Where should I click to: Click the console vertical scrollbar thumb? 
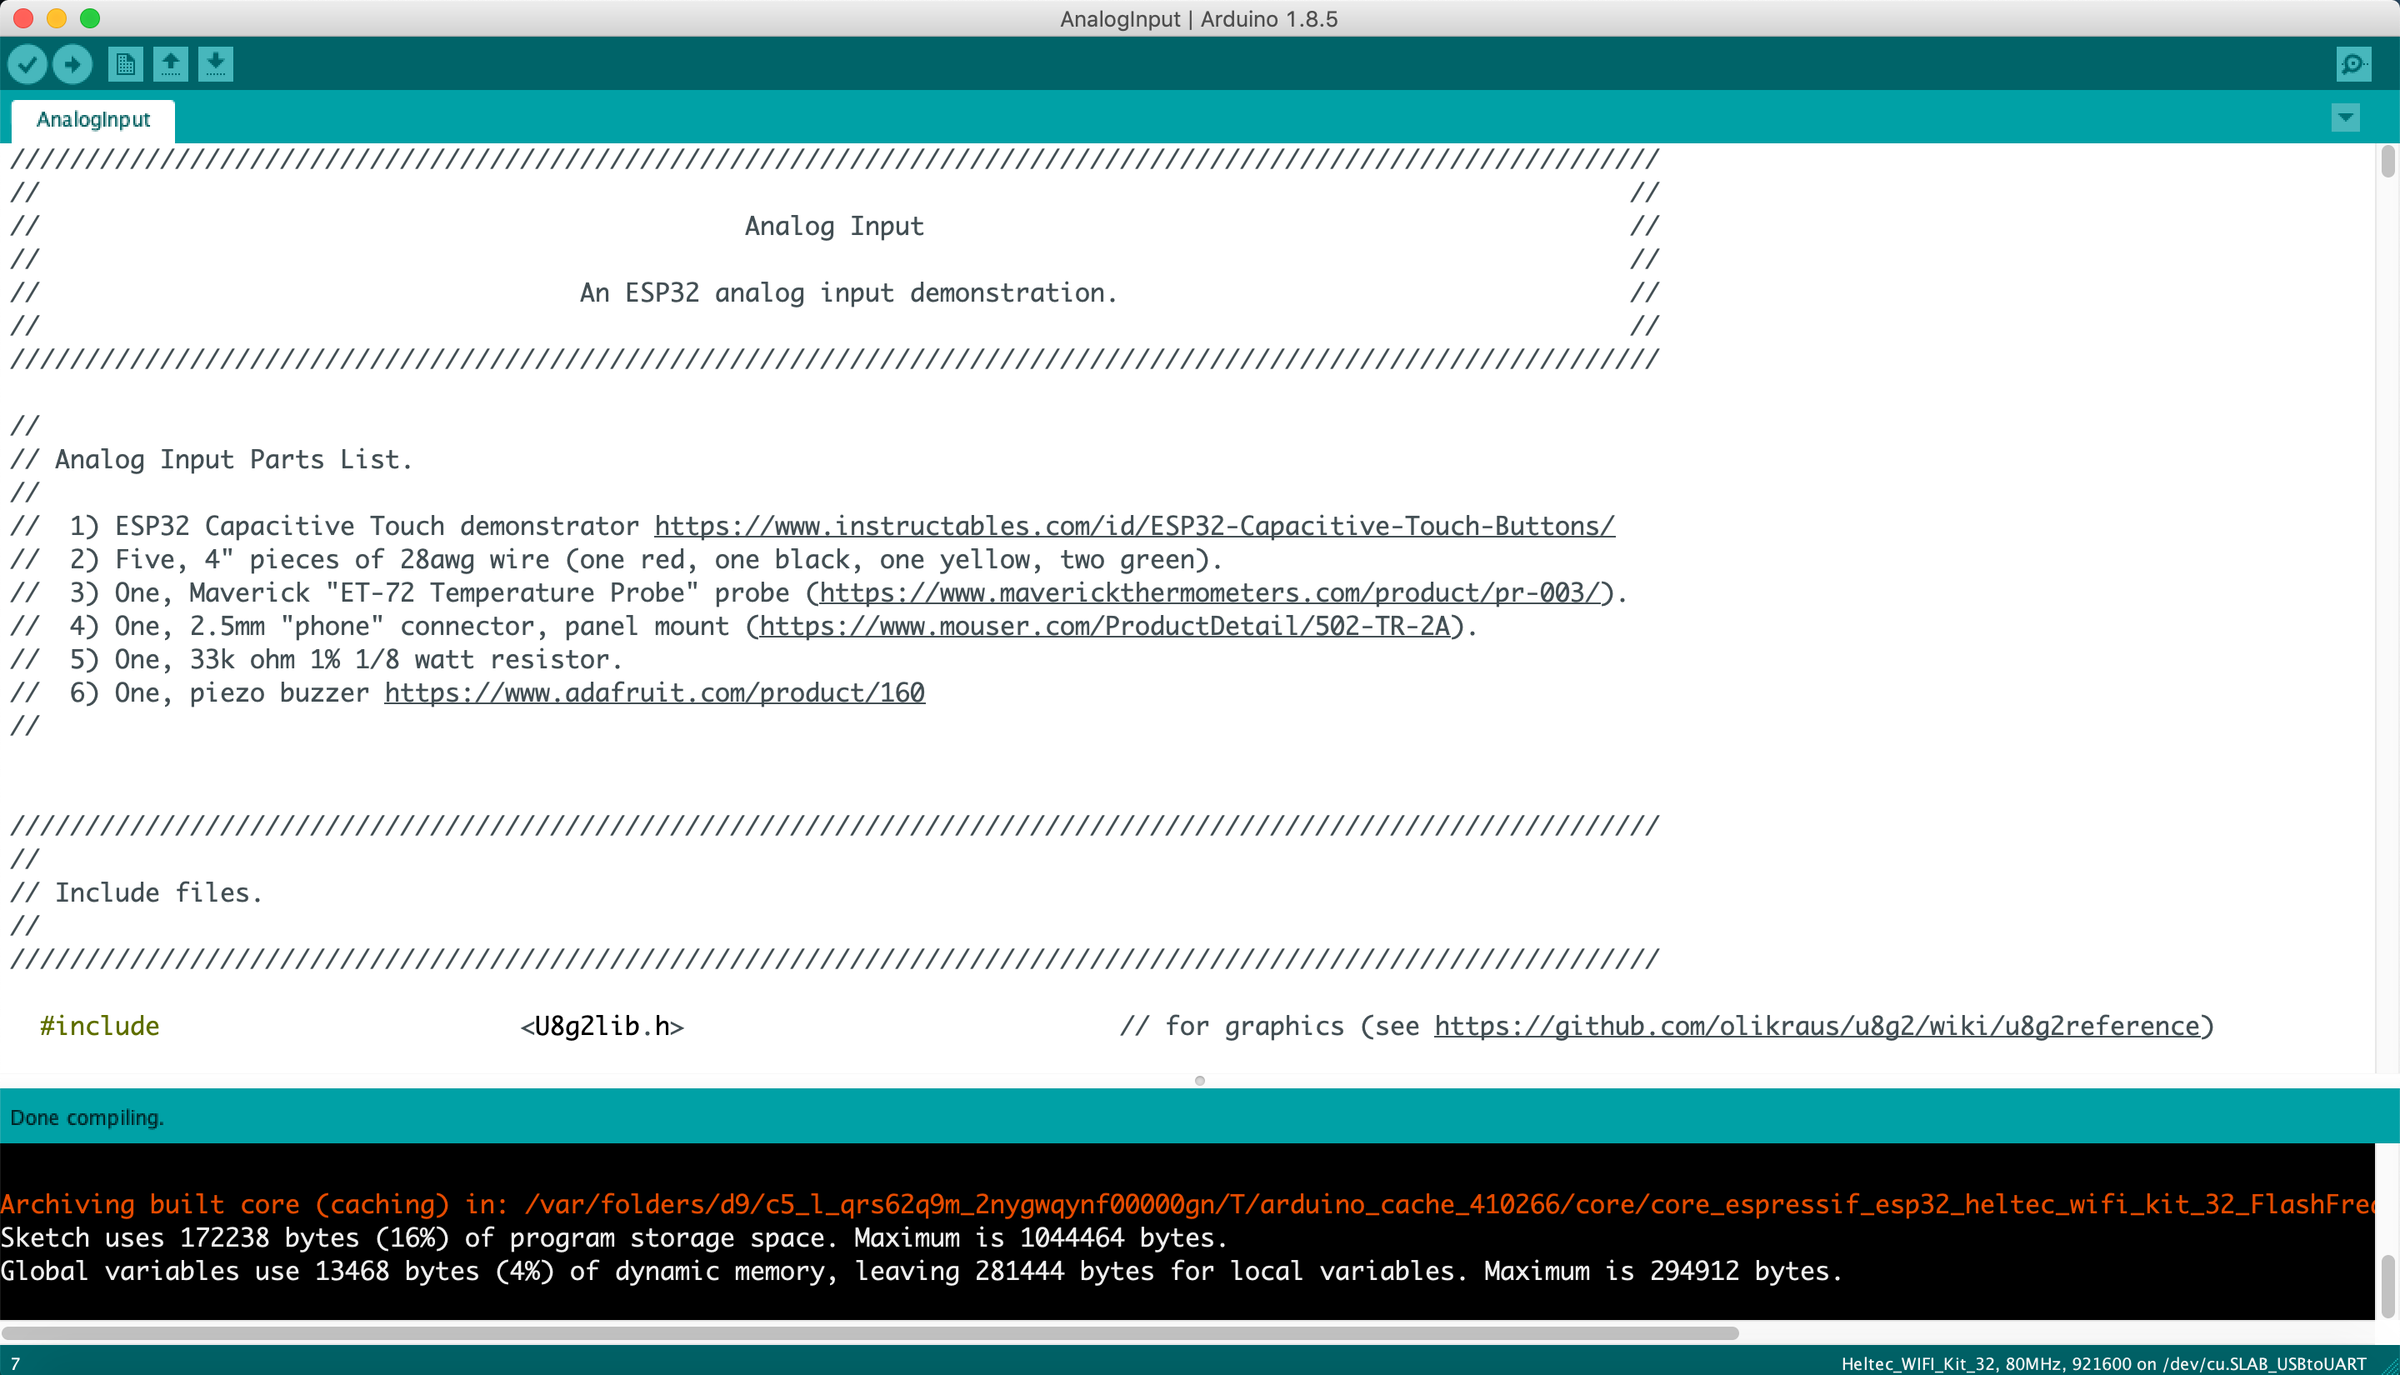pos(2388,1285)
